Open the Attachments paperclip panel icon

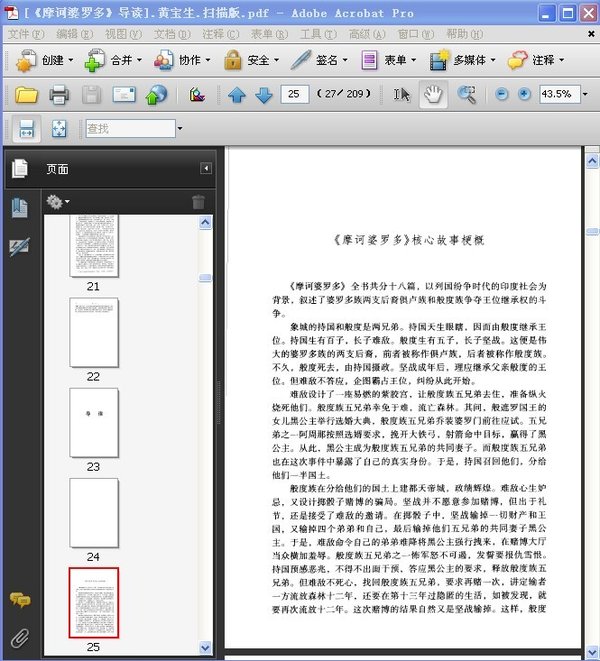[20, 638]
